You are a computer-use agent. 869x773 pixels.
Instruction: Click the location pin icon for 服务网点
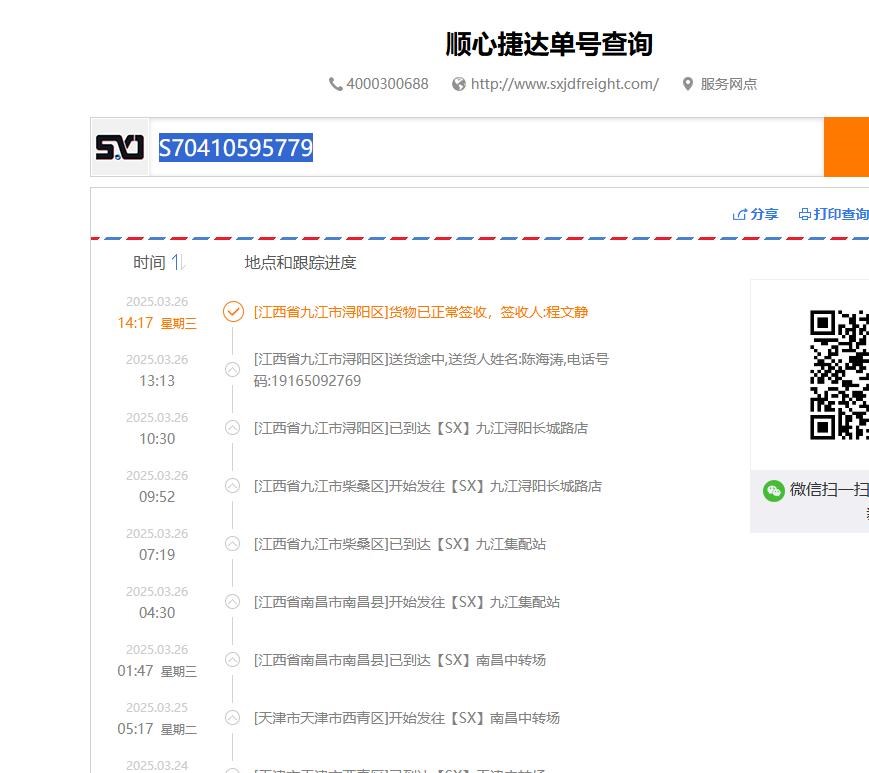coord(688,84)
